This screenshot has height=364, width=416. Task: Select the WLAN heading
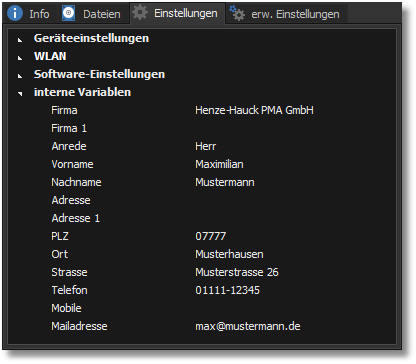tap(50, 56)
